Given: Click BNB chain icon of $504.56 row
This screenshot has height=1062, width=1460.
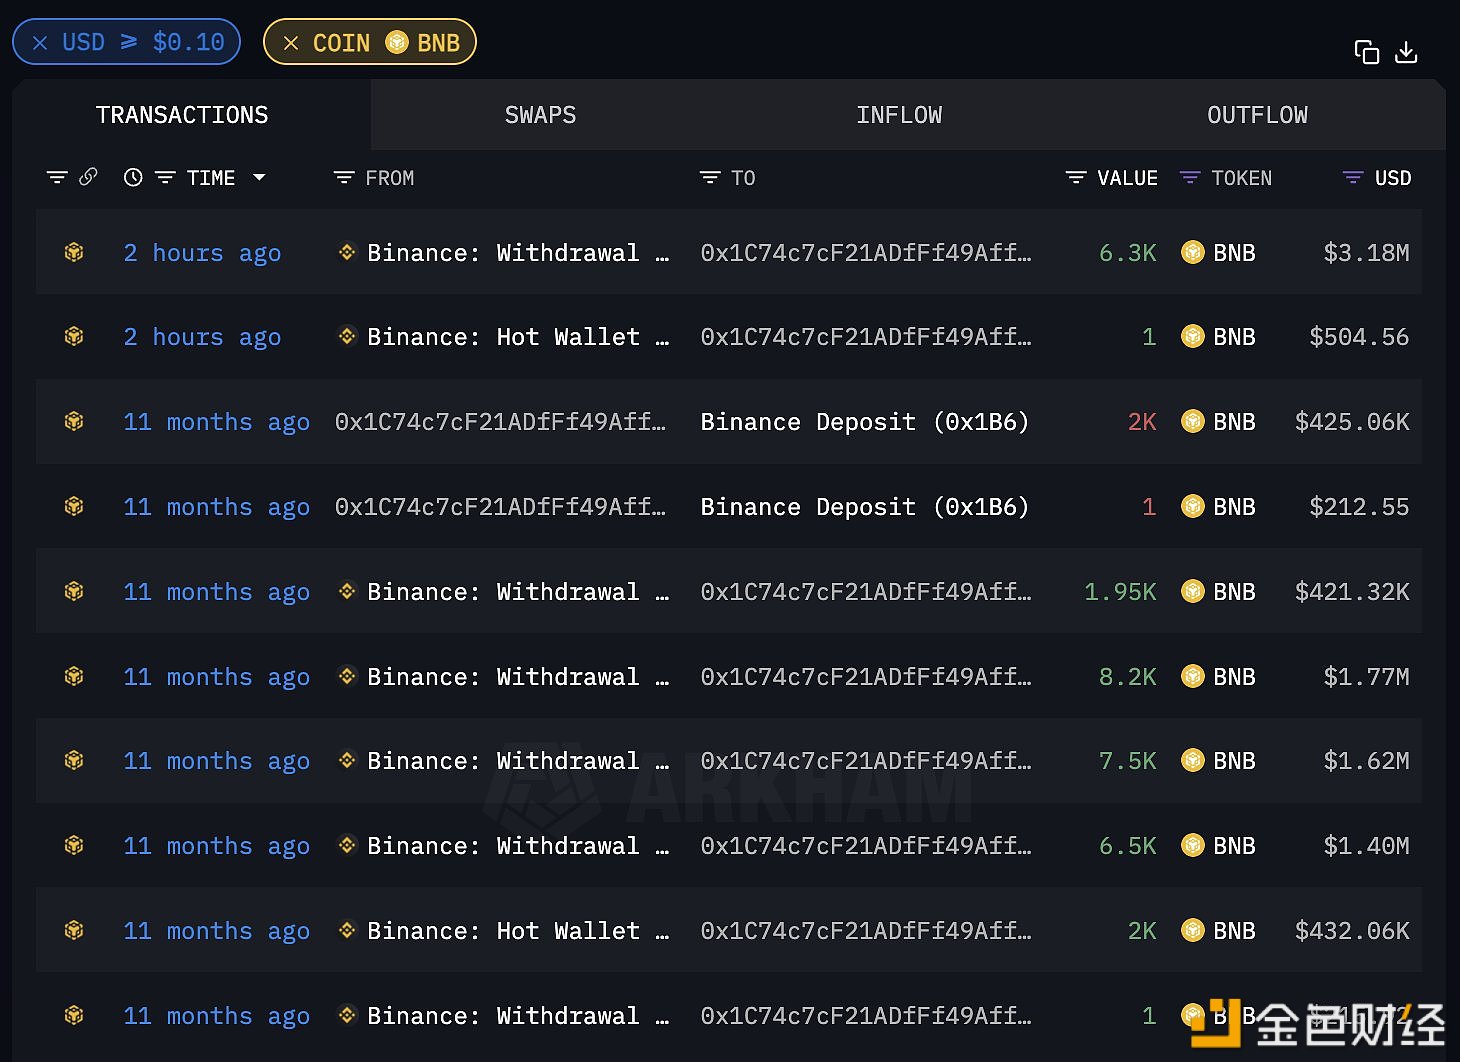Looking at the screenshot, I should coord(74,336).
